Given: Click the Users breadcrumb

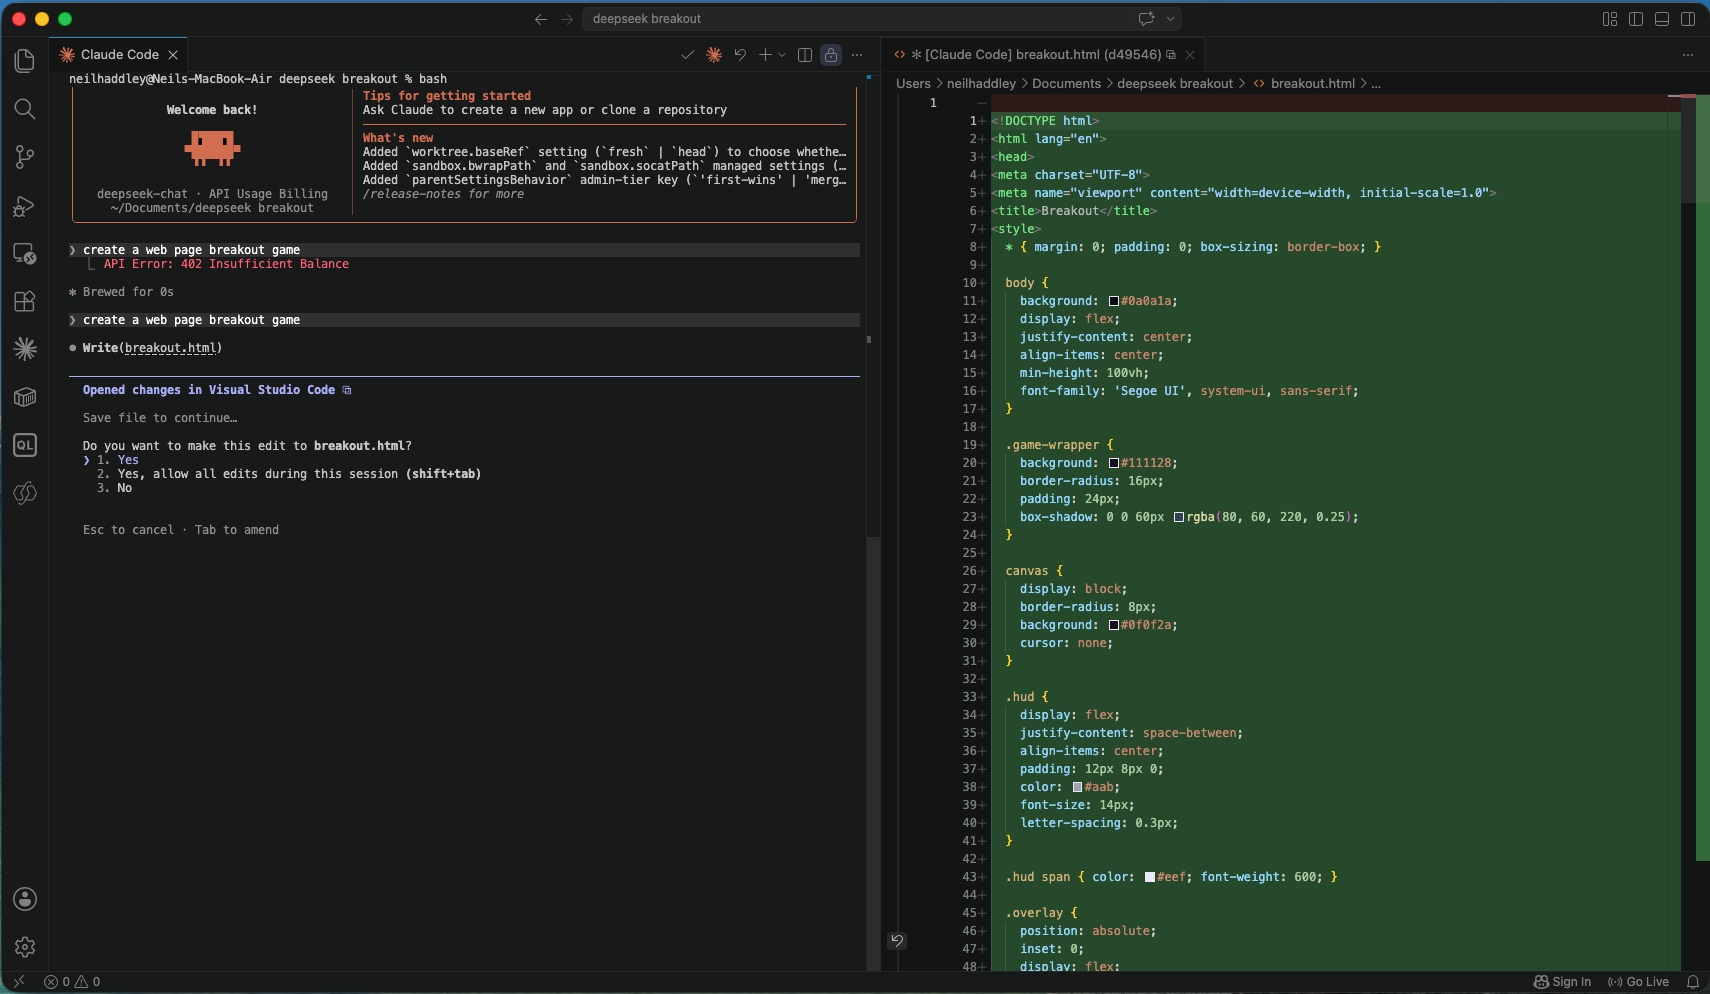Looking at the screenshot, I should [x=913, y=84].
